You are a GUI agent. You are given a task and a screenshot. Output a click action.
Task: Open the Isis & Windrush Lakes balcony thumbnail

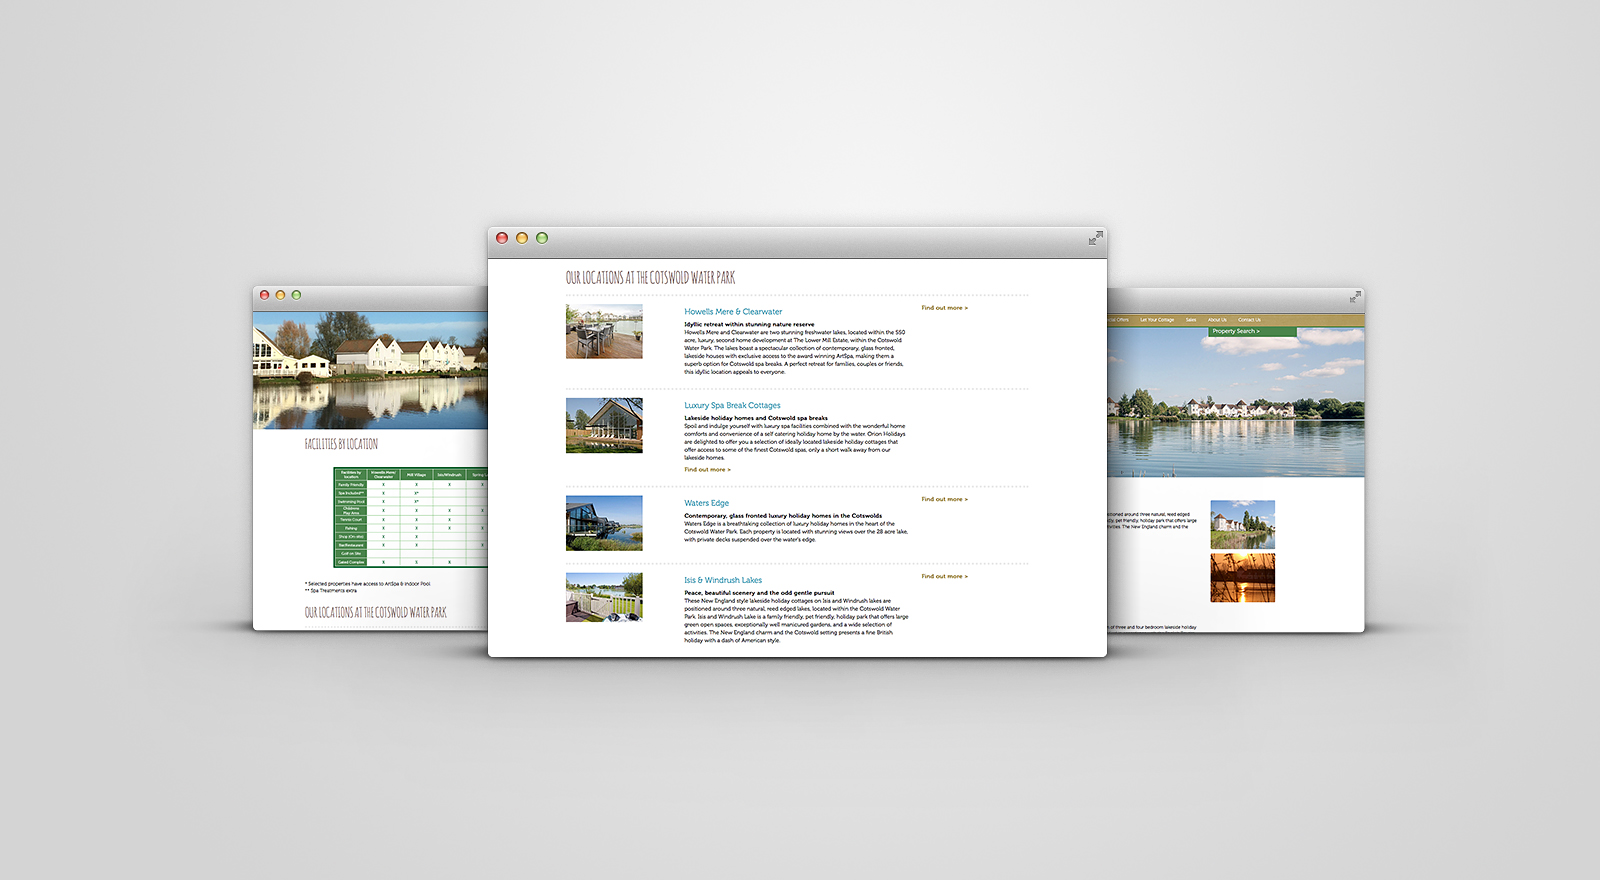604,597
